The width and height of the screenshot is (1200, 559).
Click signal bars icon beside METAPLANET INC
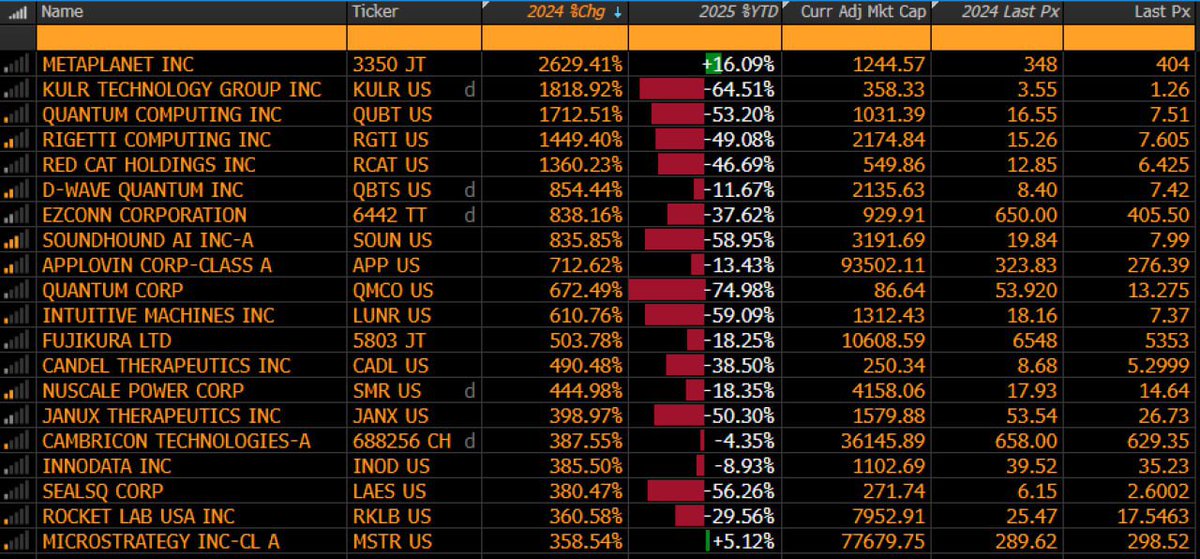click(18, 64)
